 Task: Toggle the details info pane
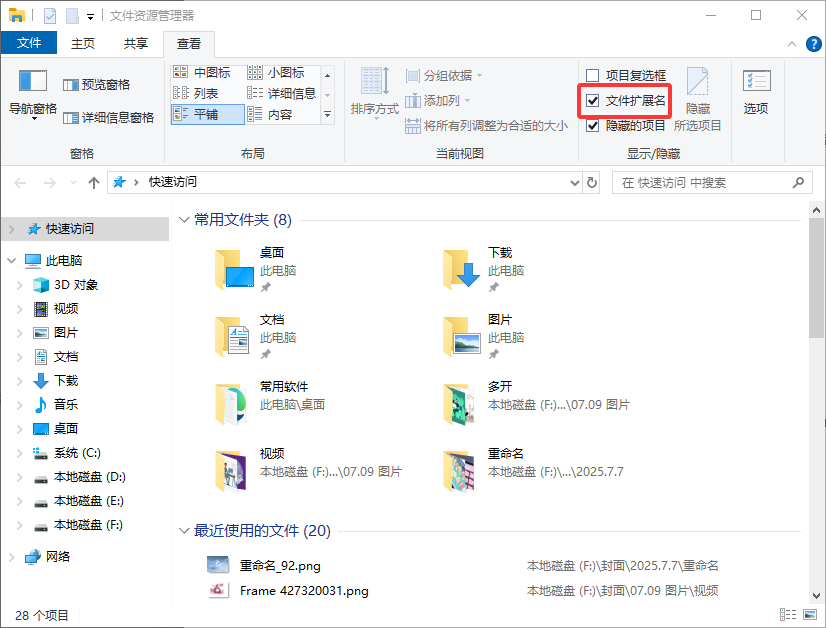click(x=109, y=117)
